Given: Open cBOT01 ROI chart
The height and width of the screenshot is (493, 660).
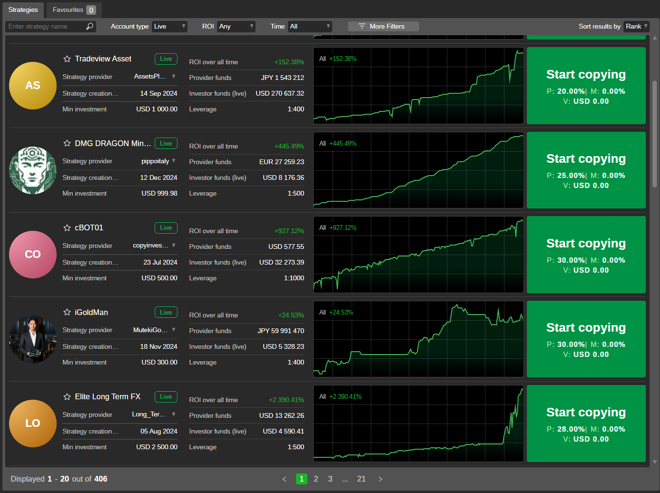Looking at the screenshot, I should 418,254.
